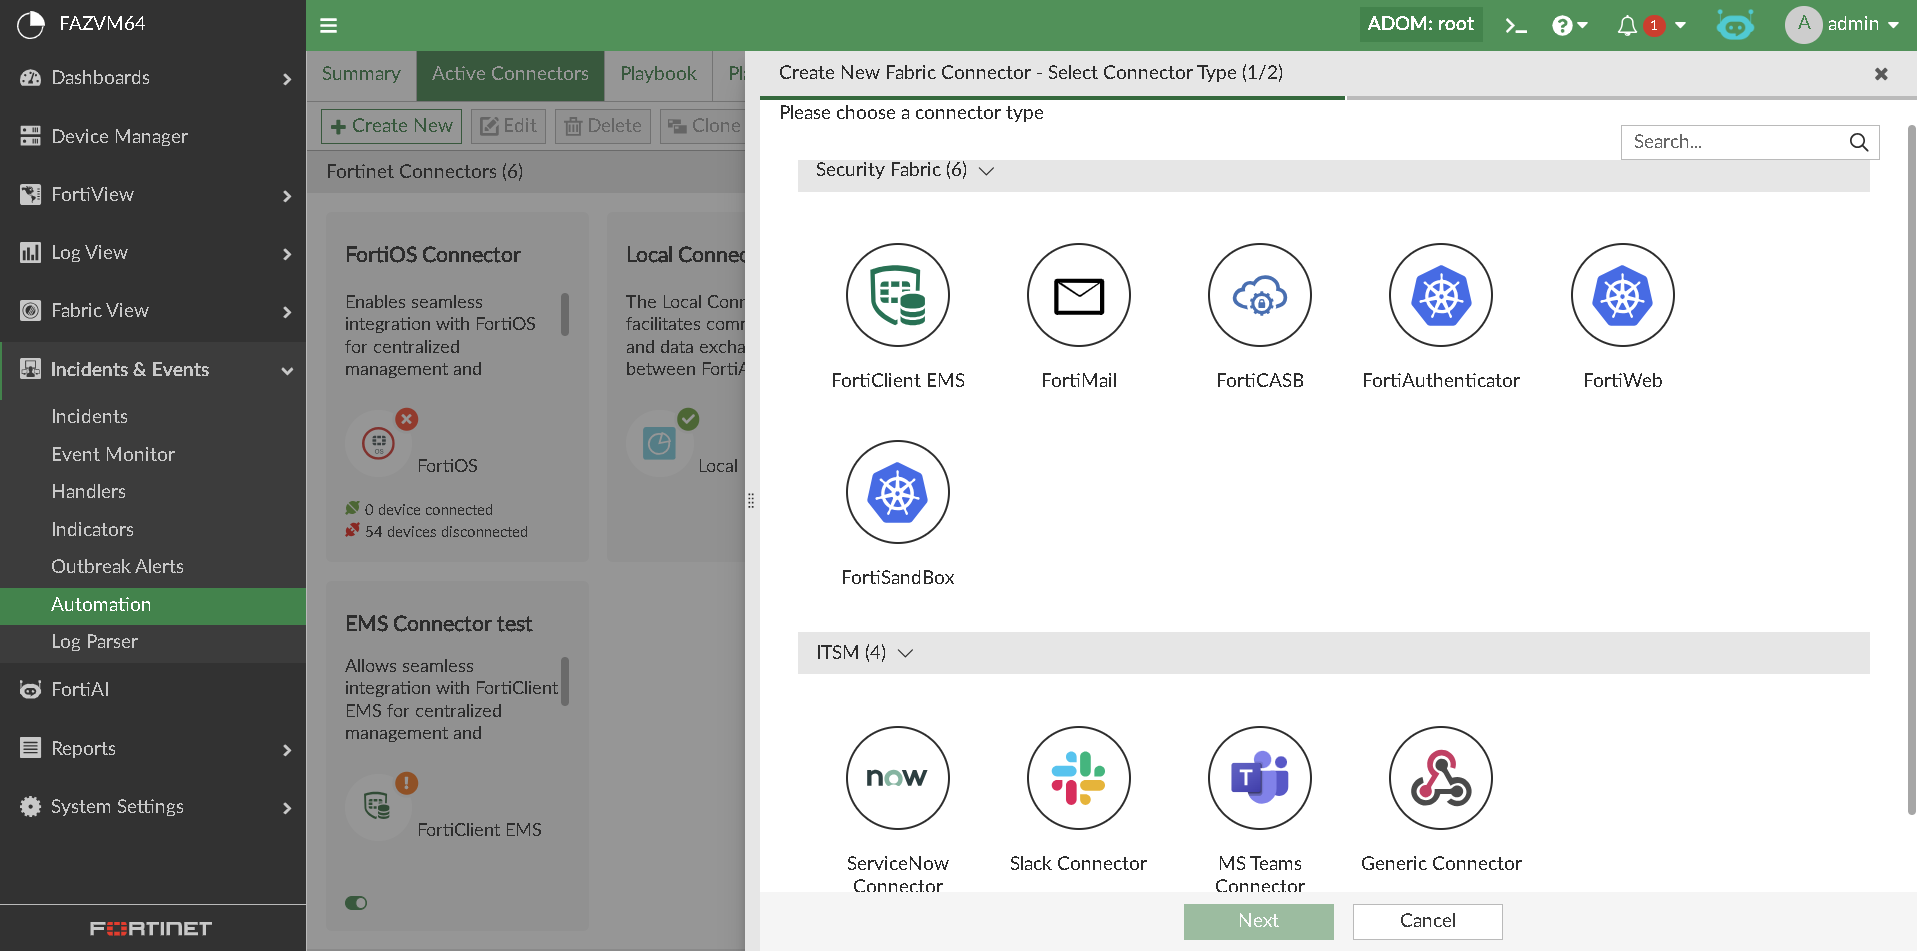This screenshot has width=1921, height=951.
Task: Switch to the Summary tab
Action: click(360, 74)
